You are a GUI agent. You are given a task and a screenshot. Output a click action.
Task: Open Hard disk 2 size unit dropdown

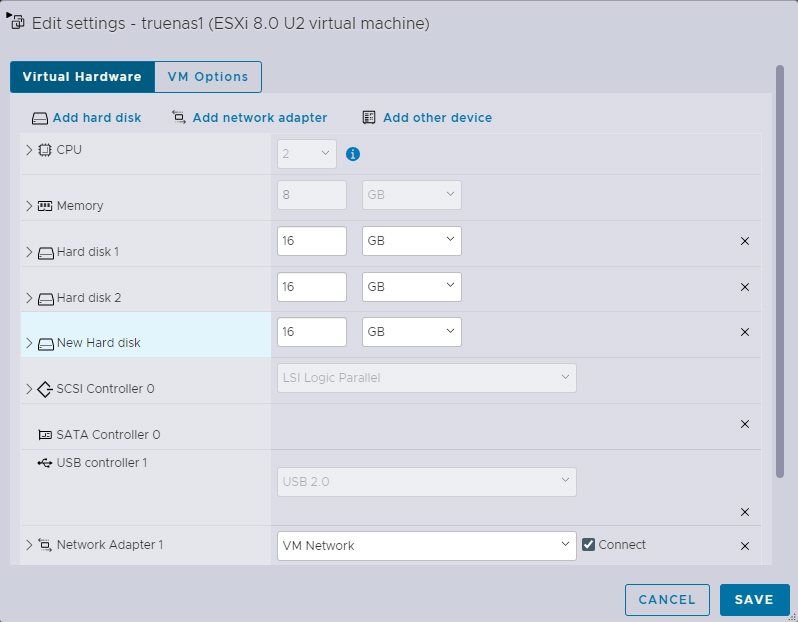[x=411, y=287]
